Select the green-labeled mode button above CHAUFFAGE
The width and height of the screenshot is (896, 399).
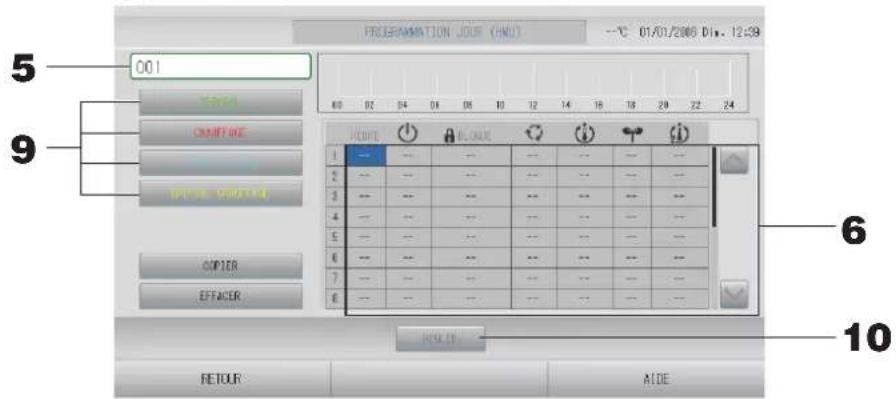221,102
